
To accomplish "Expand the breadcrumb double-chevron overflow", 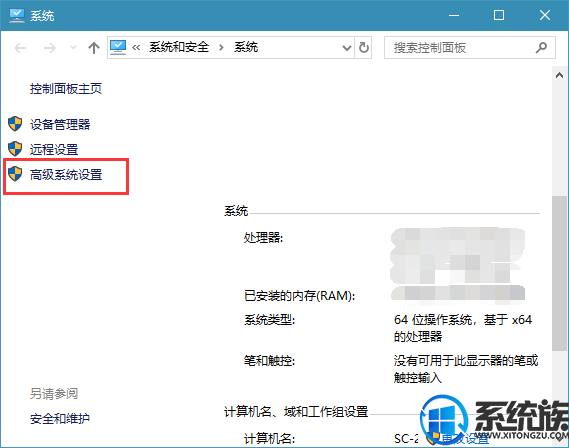I will (x=136, y=48).
